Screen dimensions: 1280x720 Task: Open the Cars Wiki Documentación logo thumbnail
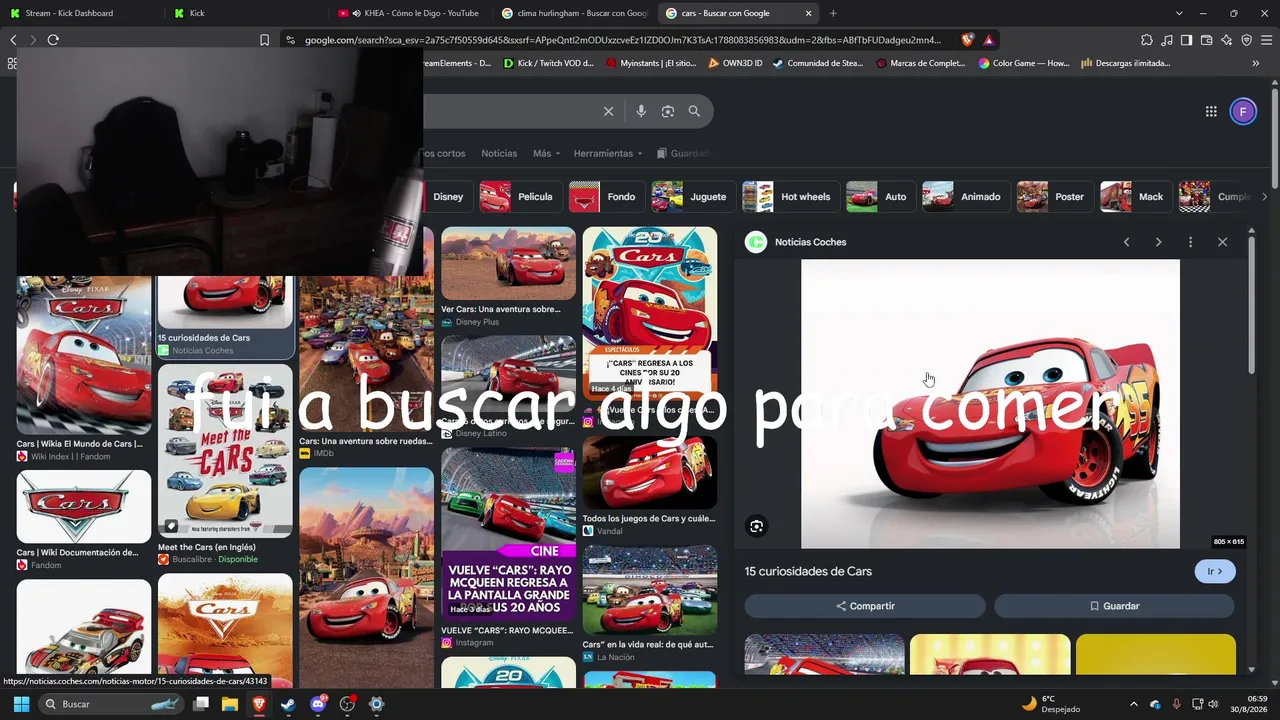pyautogui.click(x=84, y=506)
